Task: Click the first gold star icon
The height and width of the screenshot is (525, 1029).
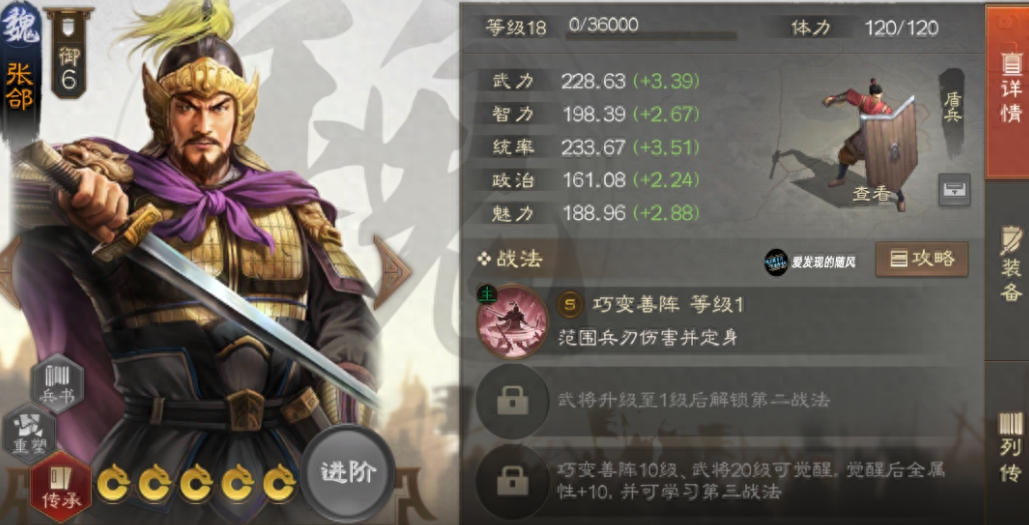Action: tap(114, 482)
